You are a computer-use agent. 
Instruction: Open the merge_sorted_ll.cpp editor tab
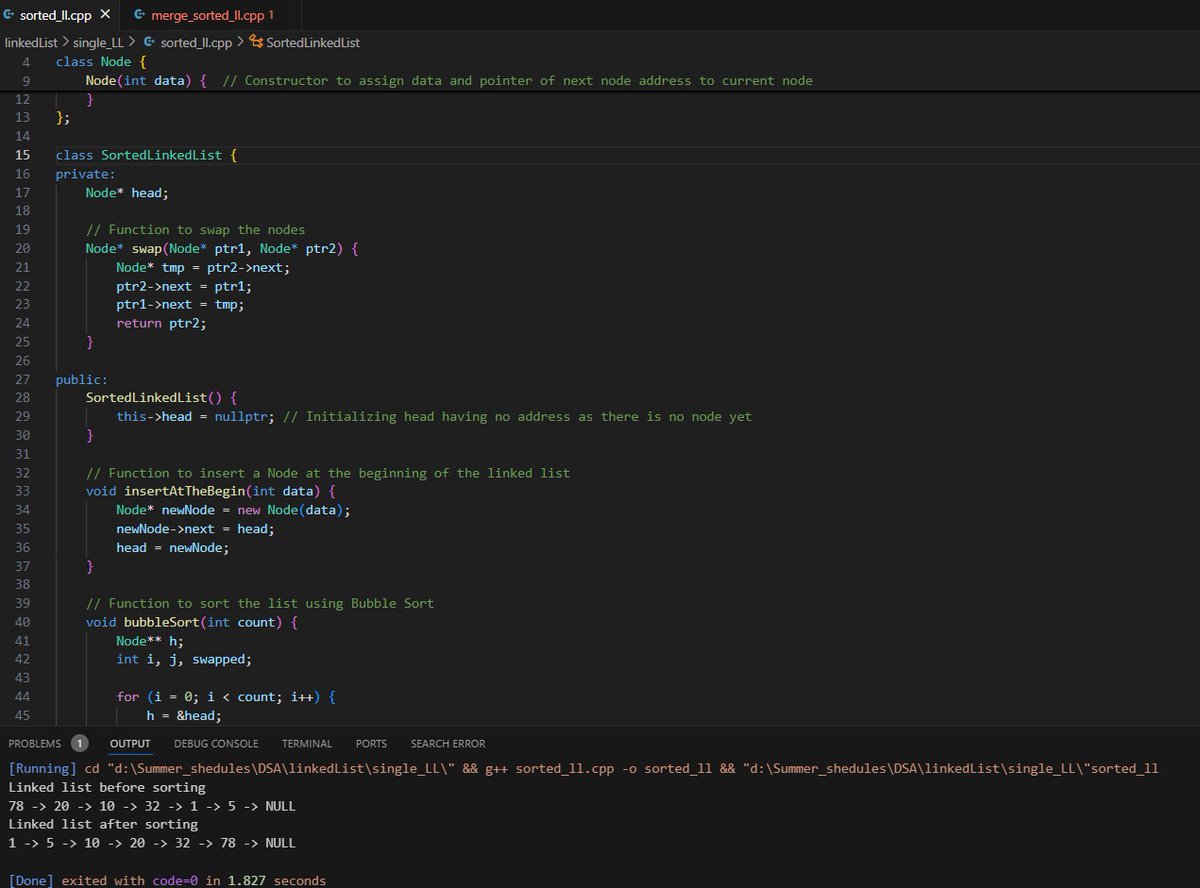tap(208, 16)
